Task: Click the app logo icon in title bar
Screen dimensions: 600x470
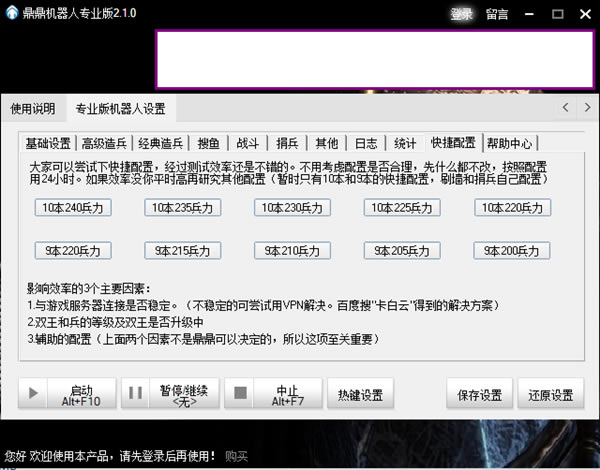Action: tap(12, 13)
